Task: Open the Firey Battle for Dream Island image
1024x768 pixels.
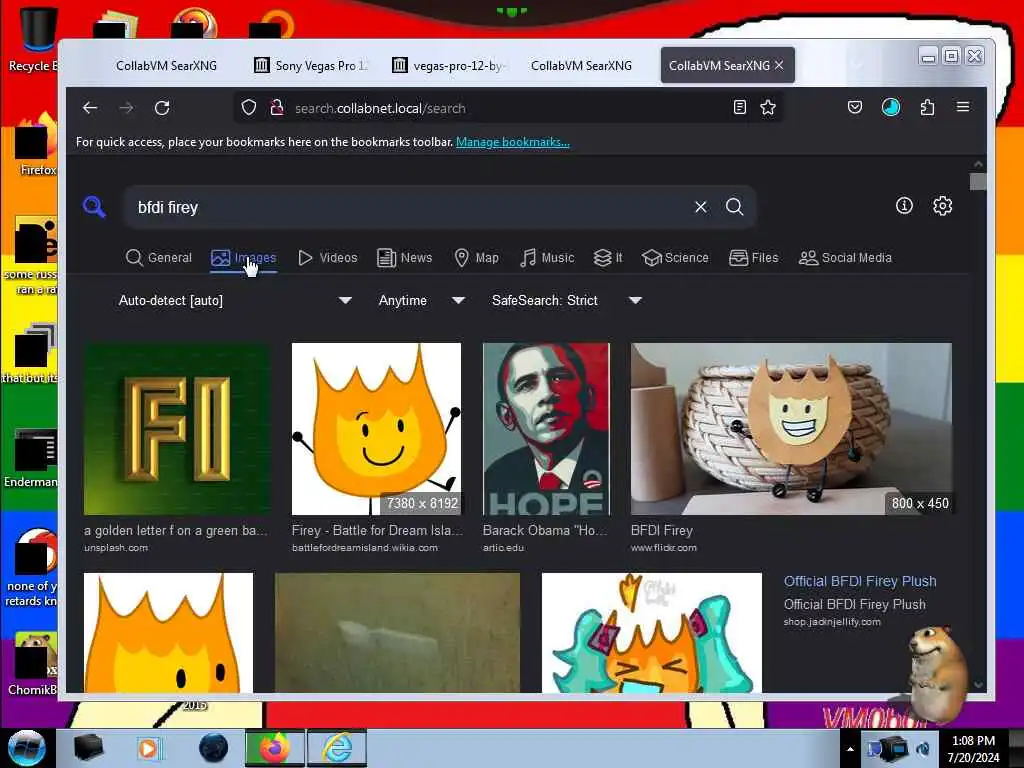Action: tap(376, 429)
